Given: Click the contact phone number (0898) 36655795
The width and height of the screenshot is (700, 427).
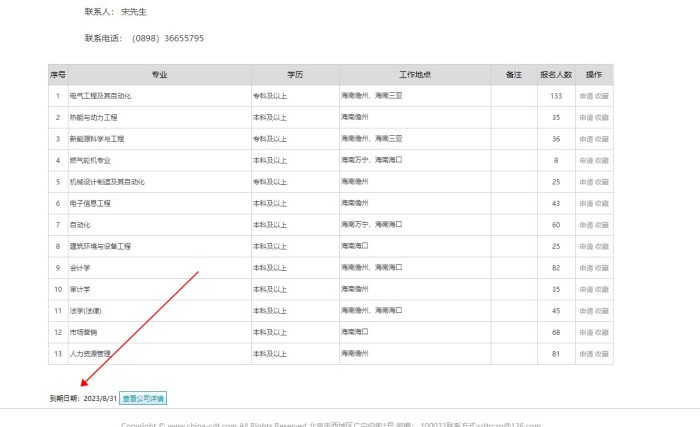Looking at the screenshot, I should click(168, 38).
